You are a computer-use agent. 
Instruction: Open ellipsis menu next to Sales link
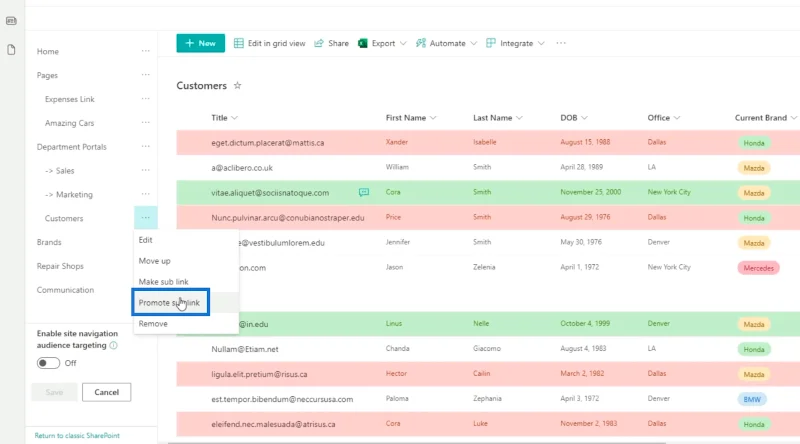(145, 170)
